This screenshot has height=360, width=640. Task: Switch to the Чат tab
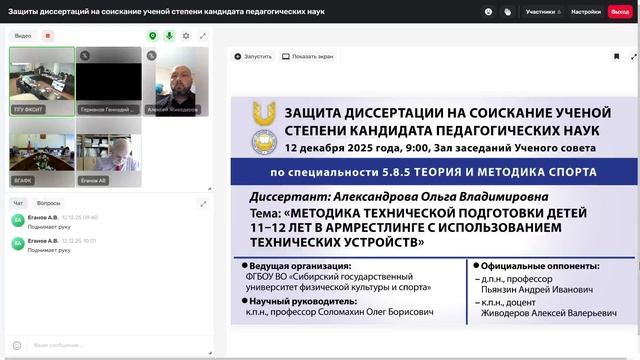click(x=18, y=203)
